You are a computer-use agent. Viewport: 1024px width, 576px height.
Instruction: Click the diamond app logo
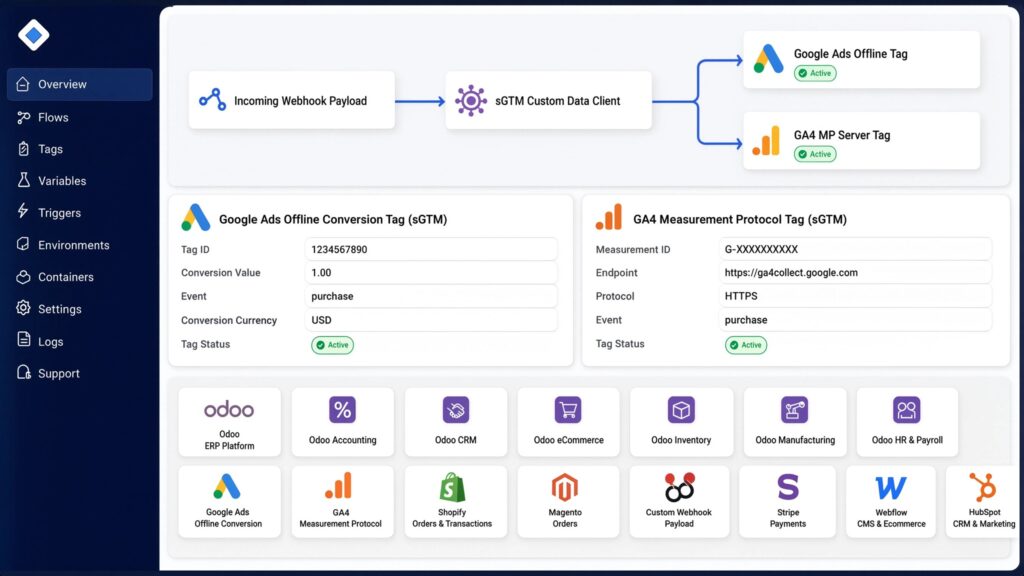click(33, 35)
